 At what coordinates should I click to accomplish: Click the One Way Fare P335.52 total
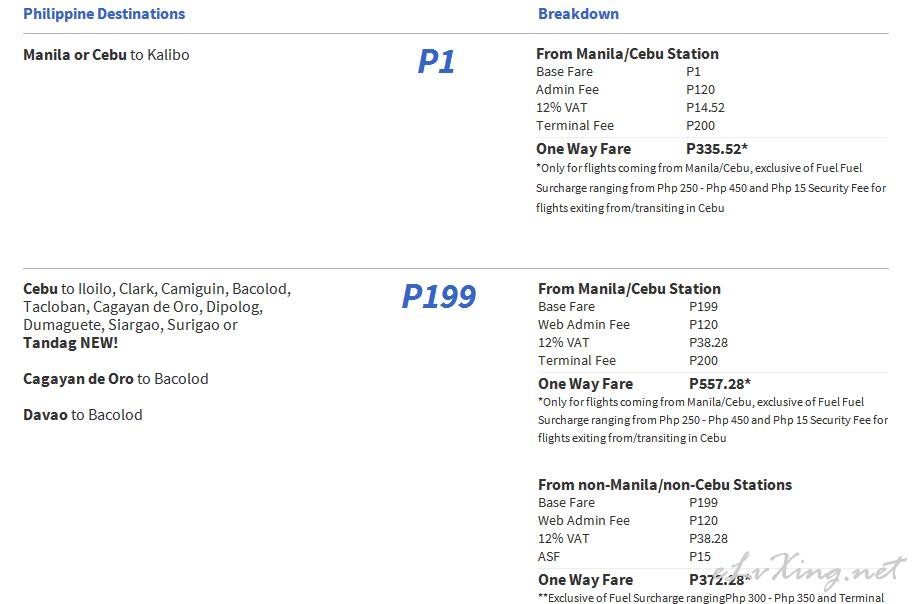pos(642,149)
